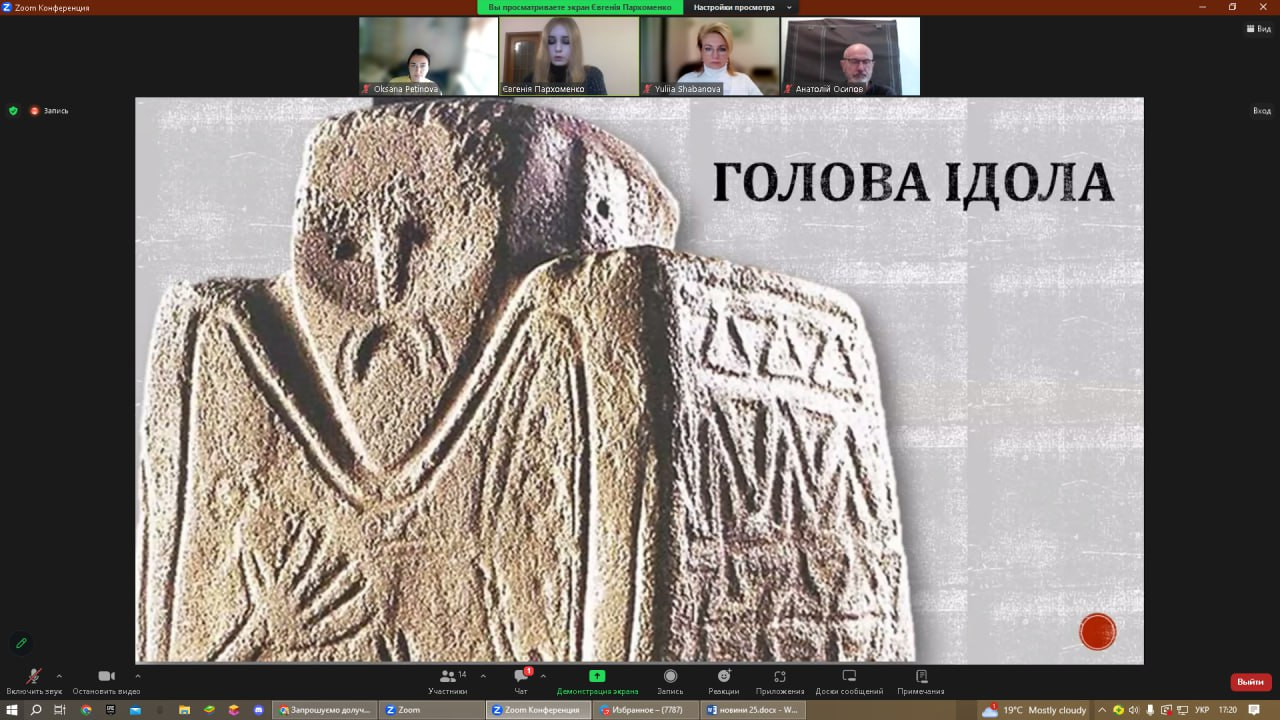Open the Примечания notes tool

click(921, 681)
